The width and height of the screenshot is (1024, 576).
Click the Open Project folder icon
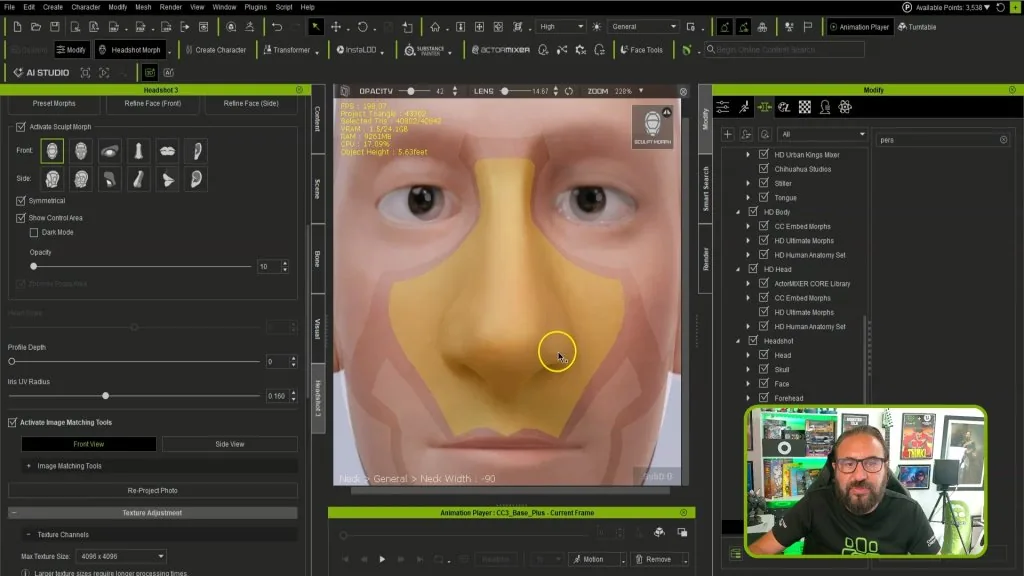[36, 27]
